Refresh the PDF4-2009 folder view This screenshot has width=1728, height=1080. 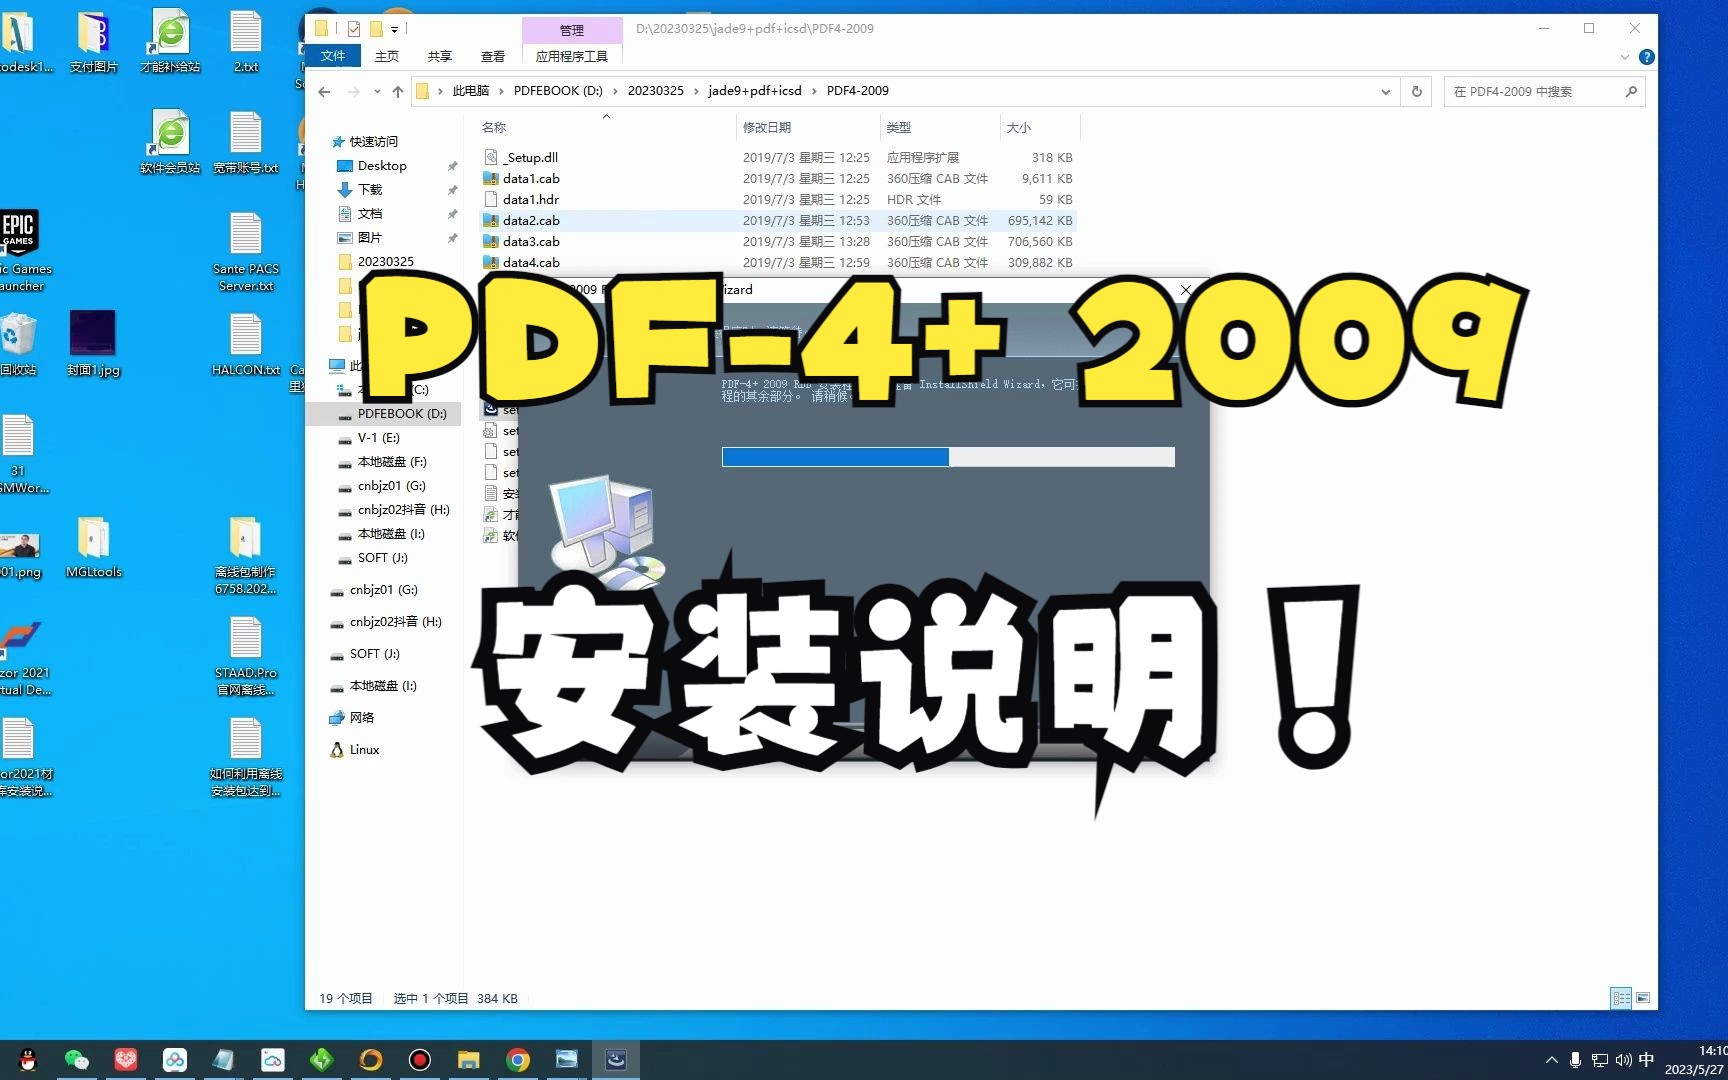click(1417, 91)
